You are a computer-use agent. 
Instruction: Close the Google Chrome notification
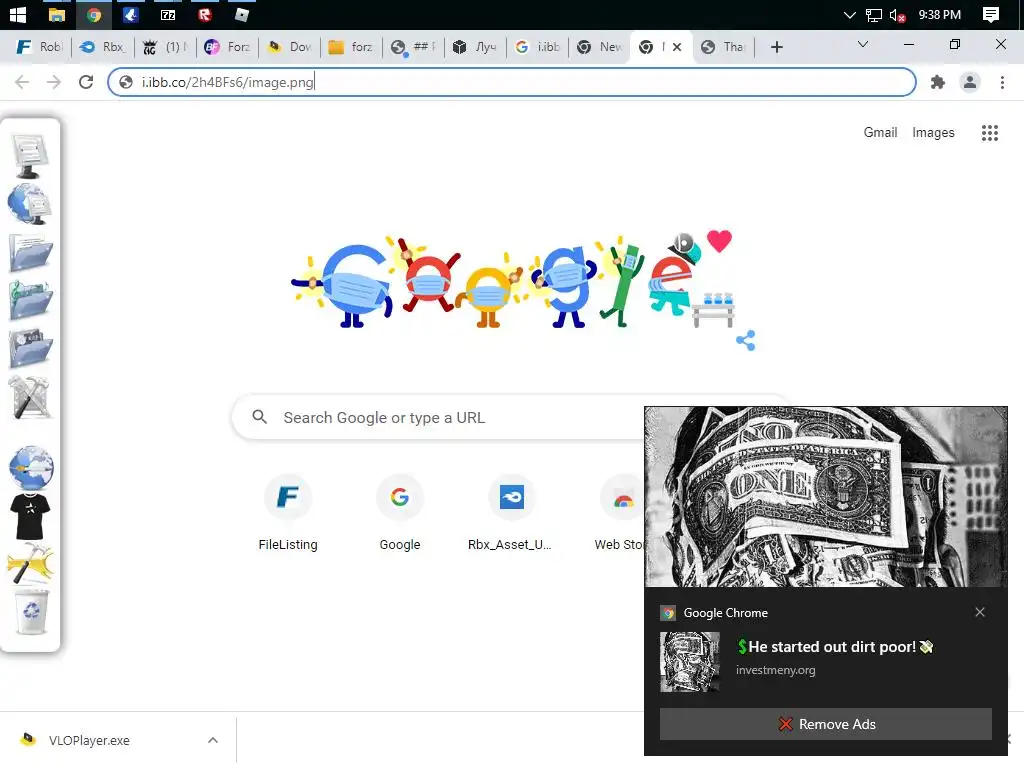tap(980, 612)
